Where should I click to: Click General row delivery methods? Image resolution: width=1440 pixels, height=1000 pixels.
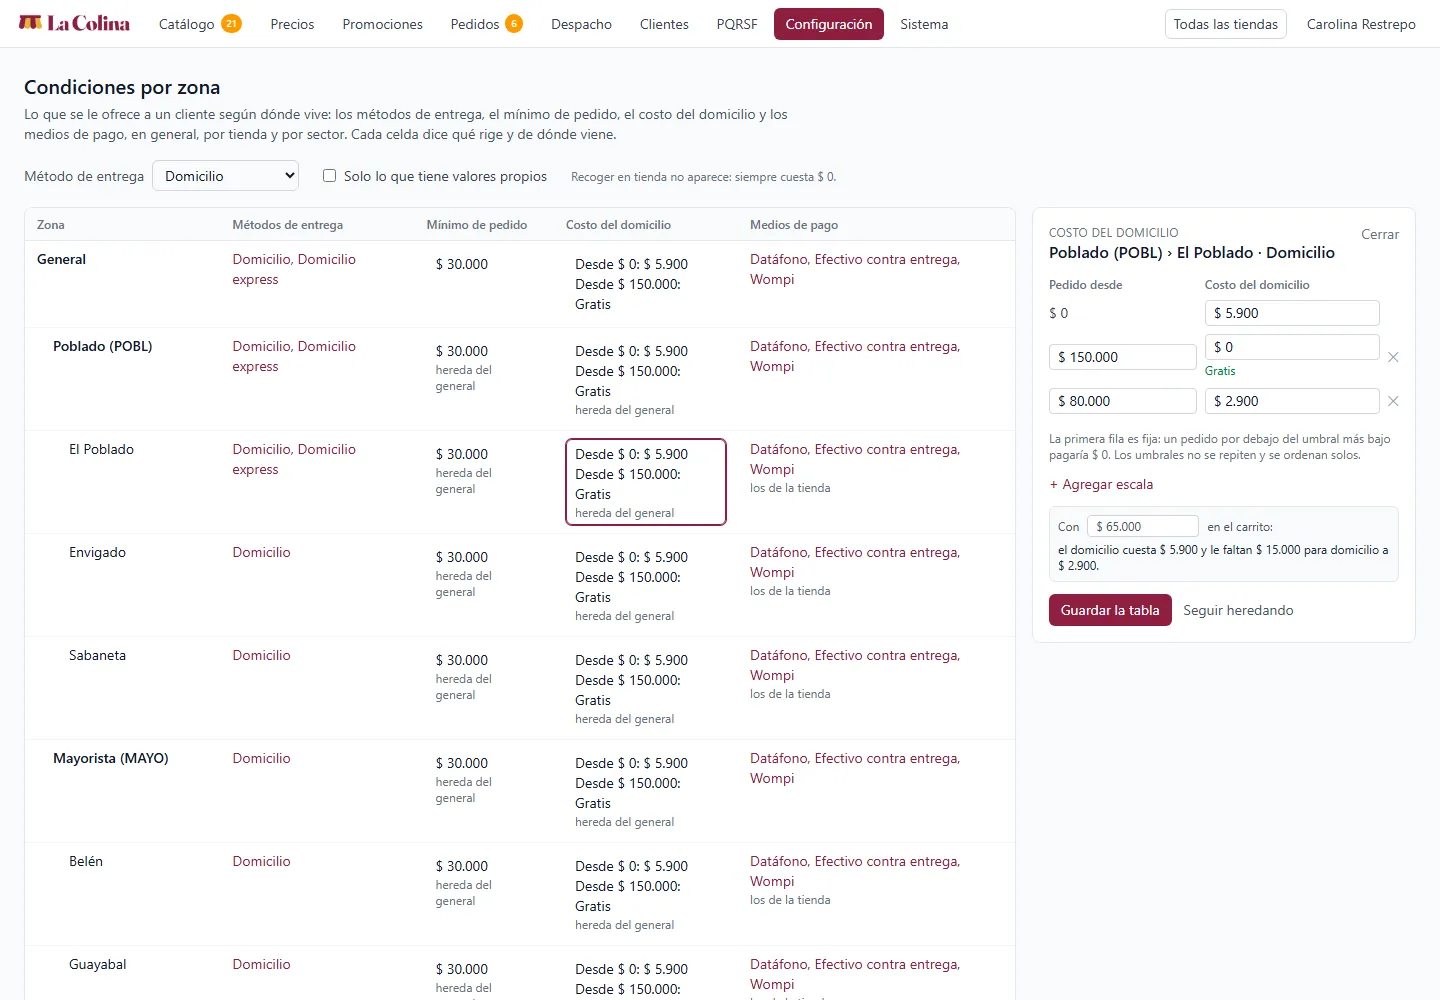click(294, 269)
